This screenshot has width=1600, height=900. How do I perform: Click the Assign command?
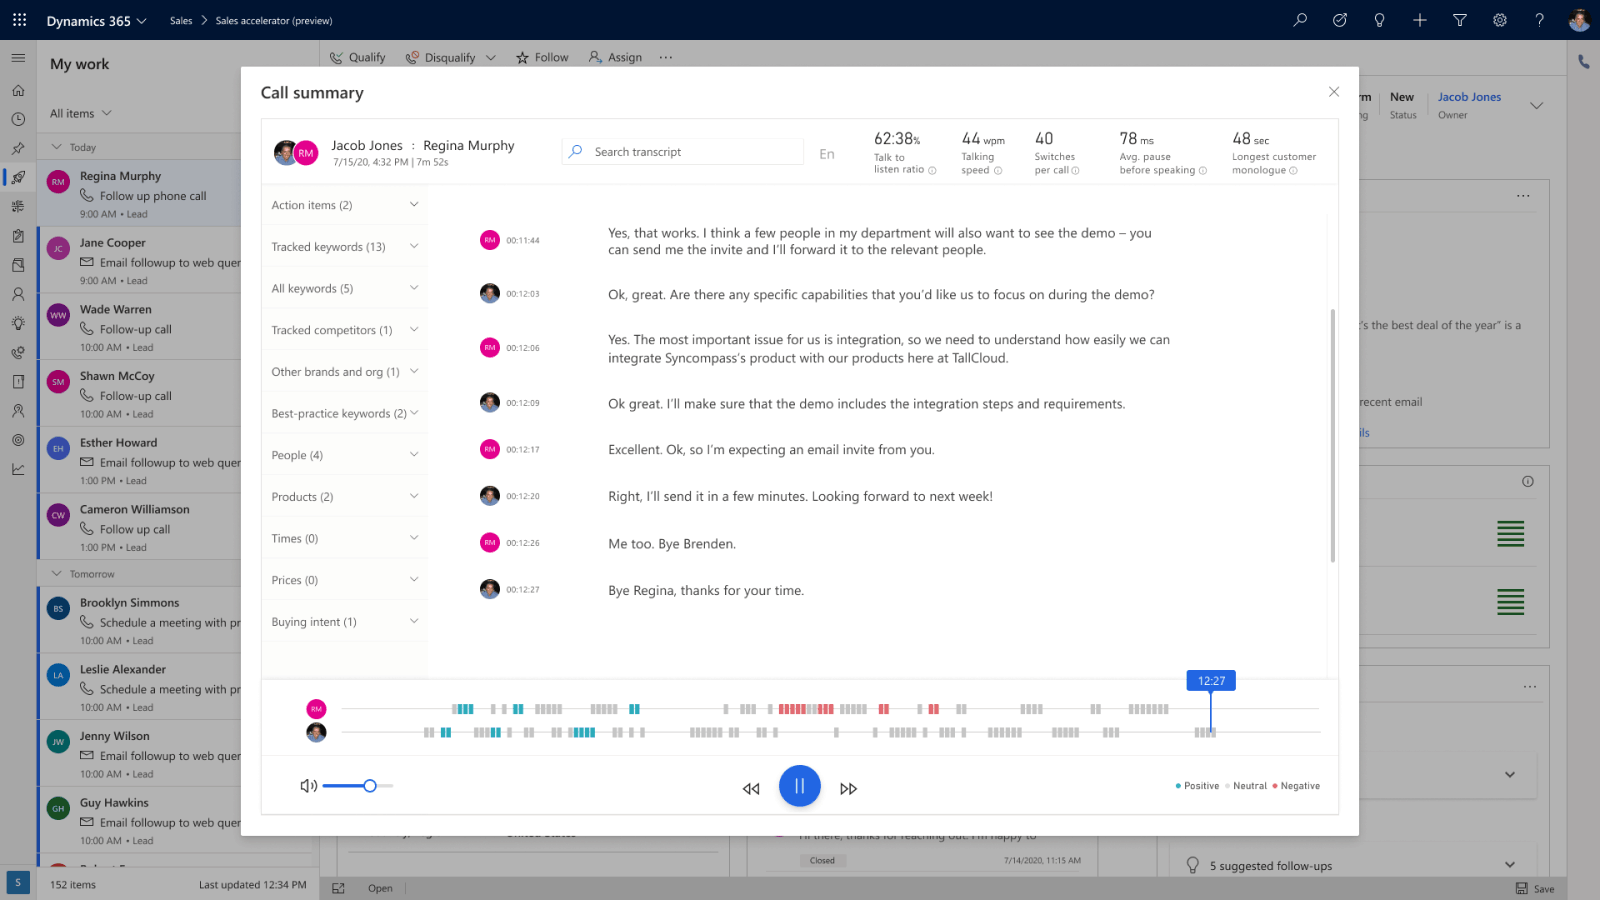tap(615, 58)
